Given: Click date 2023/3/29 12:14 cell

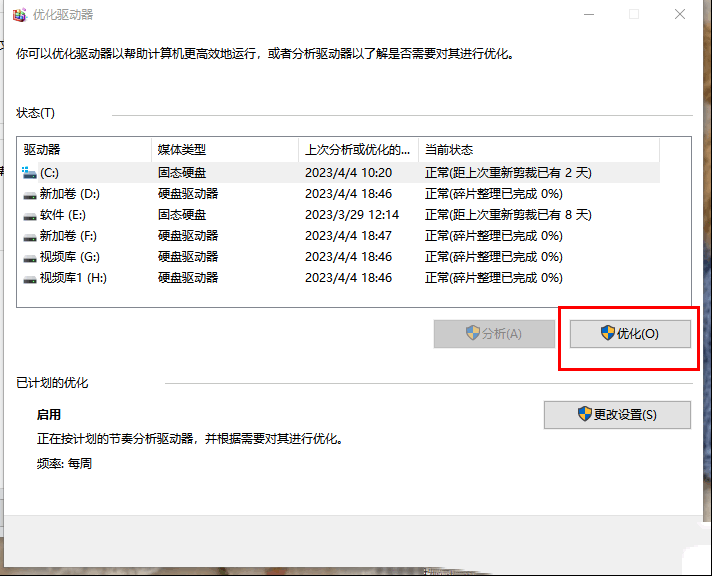Looking at the screenshot, I should (352, 215).
